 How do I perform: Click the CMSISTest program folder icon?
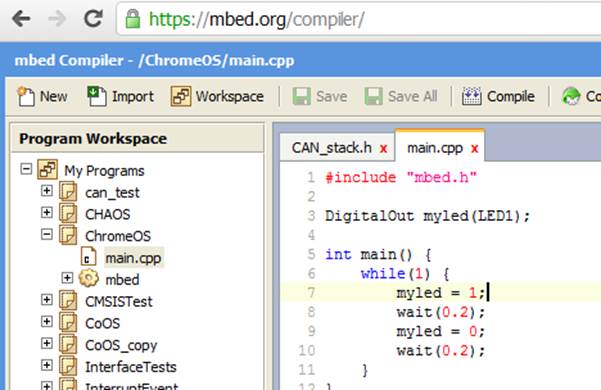pyautogui.click(x=68, y=300)
